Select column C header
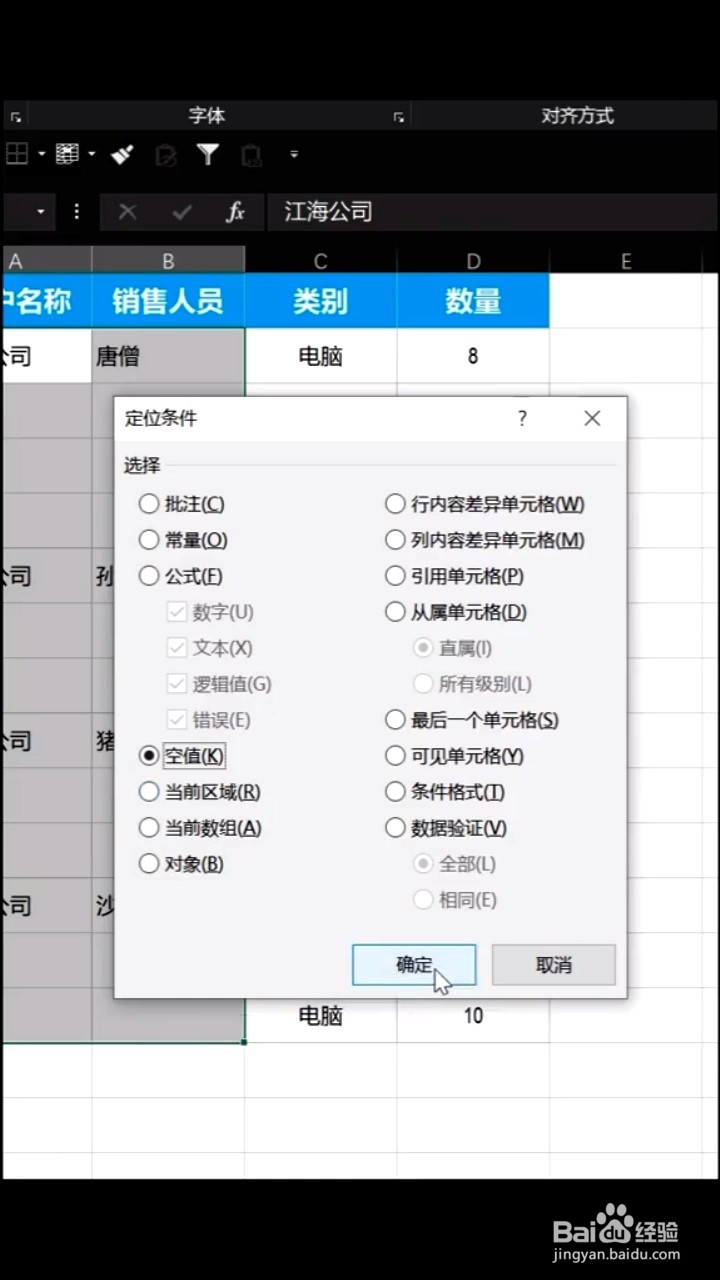This screenshot has width=720, height=1280. click(x=320, y=261)
